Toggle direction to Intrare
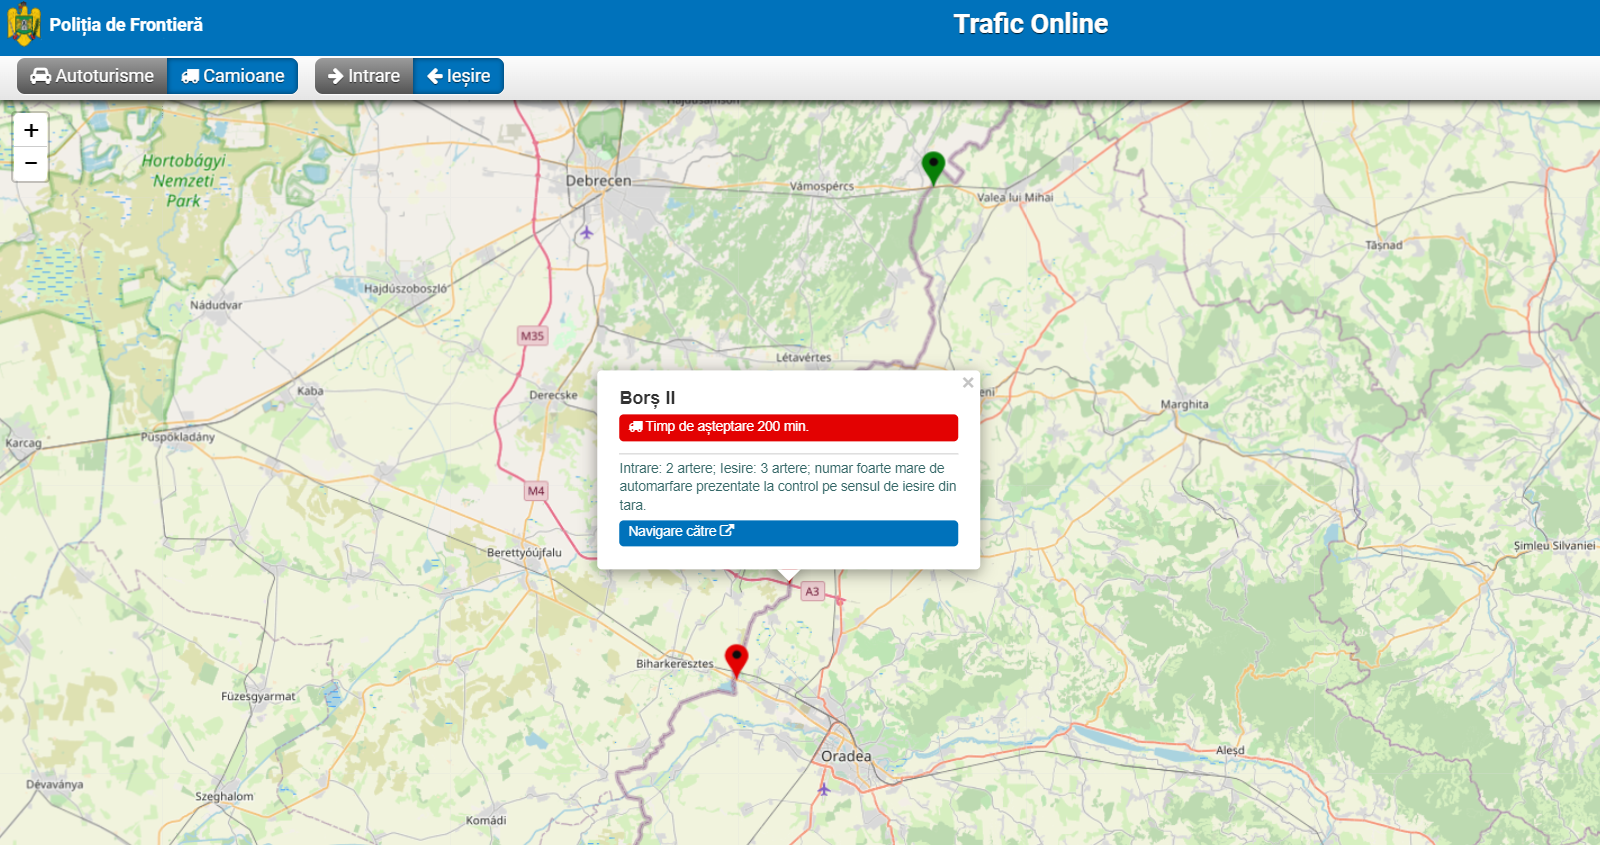The width and height of the screenshot is (1600, 845). (364, 76)
